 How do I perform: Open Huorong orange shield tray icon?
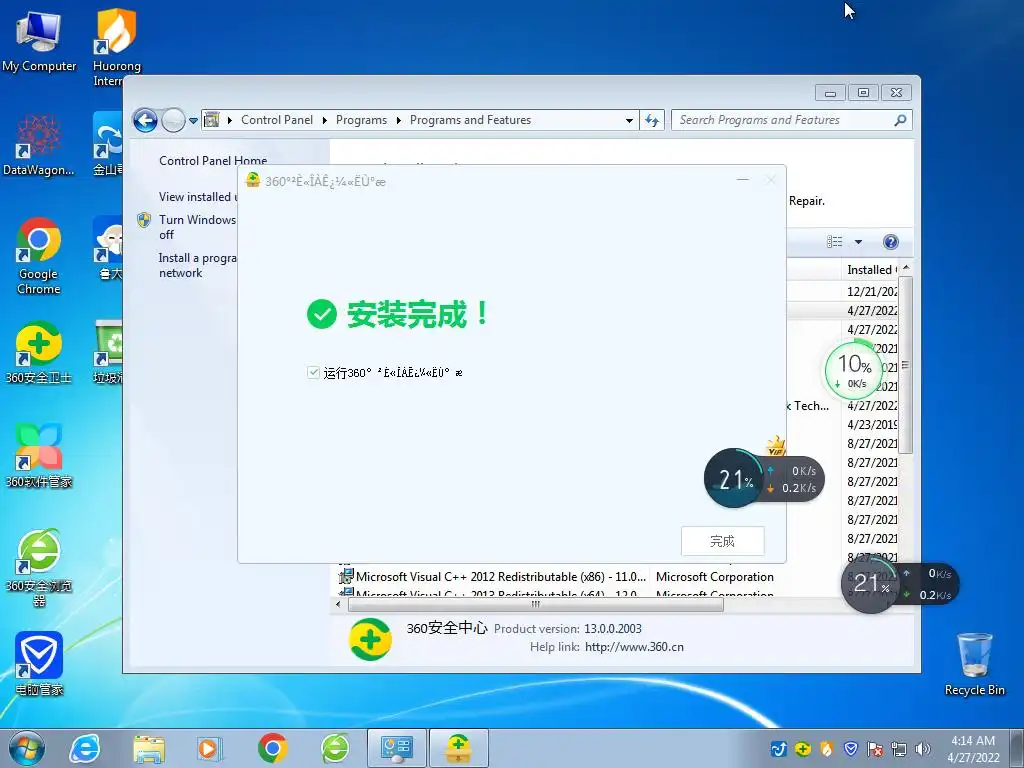[x=827, y=749]
